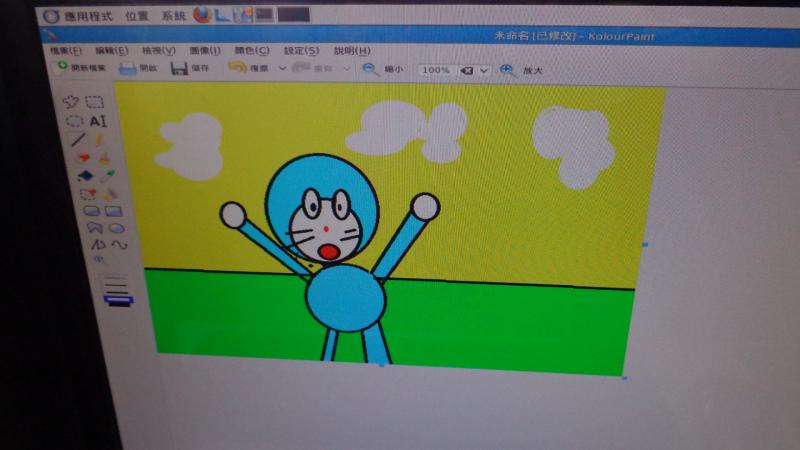Select the Brush tool
800x450 pixels.
(104, 159)
